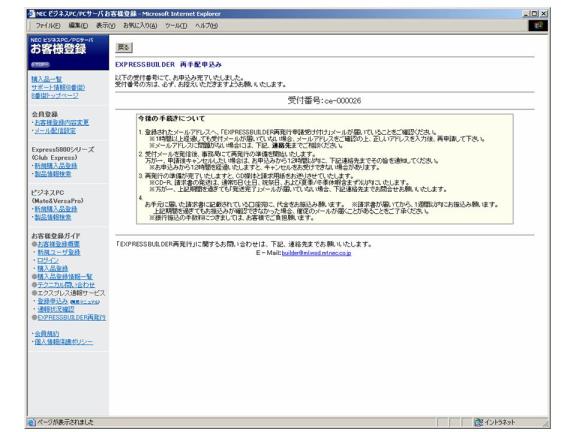
Task: Open the お気に入り menu
Action: tap(140, 26)
